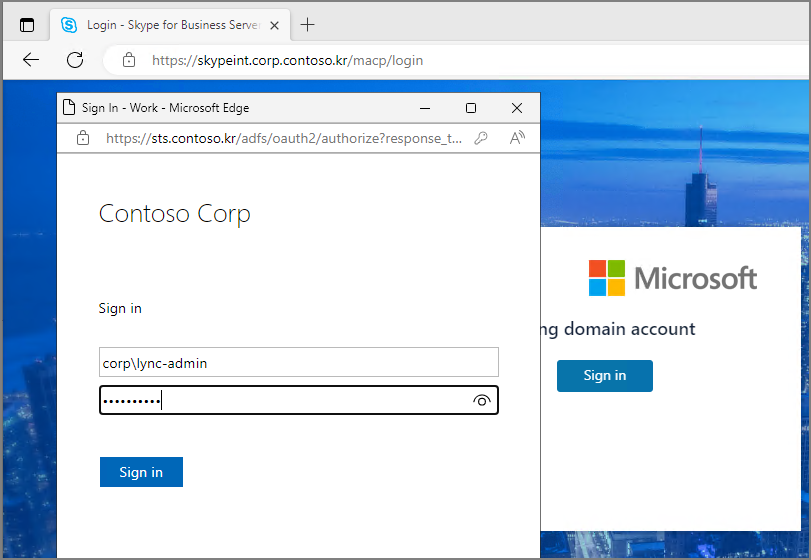Reveal password with the eye icon
Image resolution: width=811 pixels, height=560 pixels.
(482, 400)
